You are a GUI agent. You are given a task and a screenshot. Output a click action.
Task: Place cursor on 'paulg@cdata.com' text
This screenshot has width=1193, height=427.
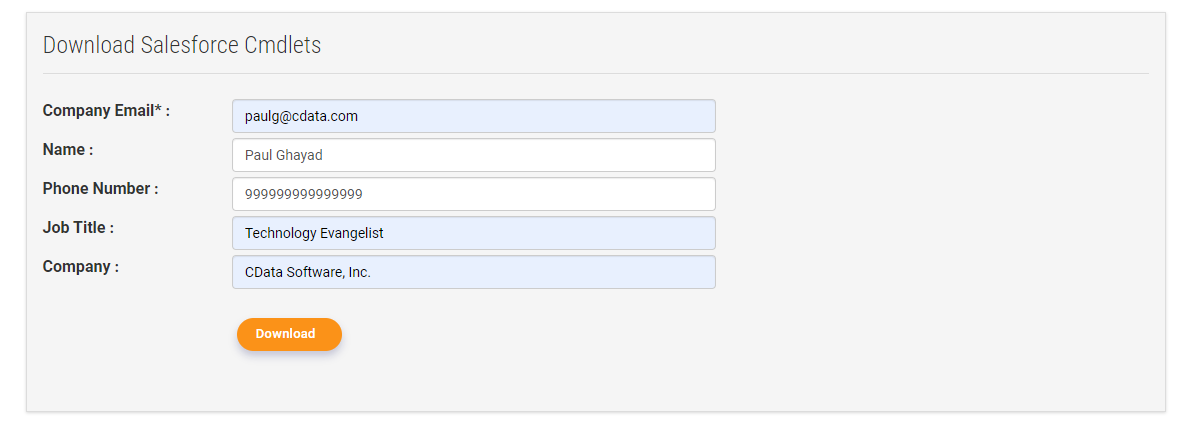[x=301, y=116]
